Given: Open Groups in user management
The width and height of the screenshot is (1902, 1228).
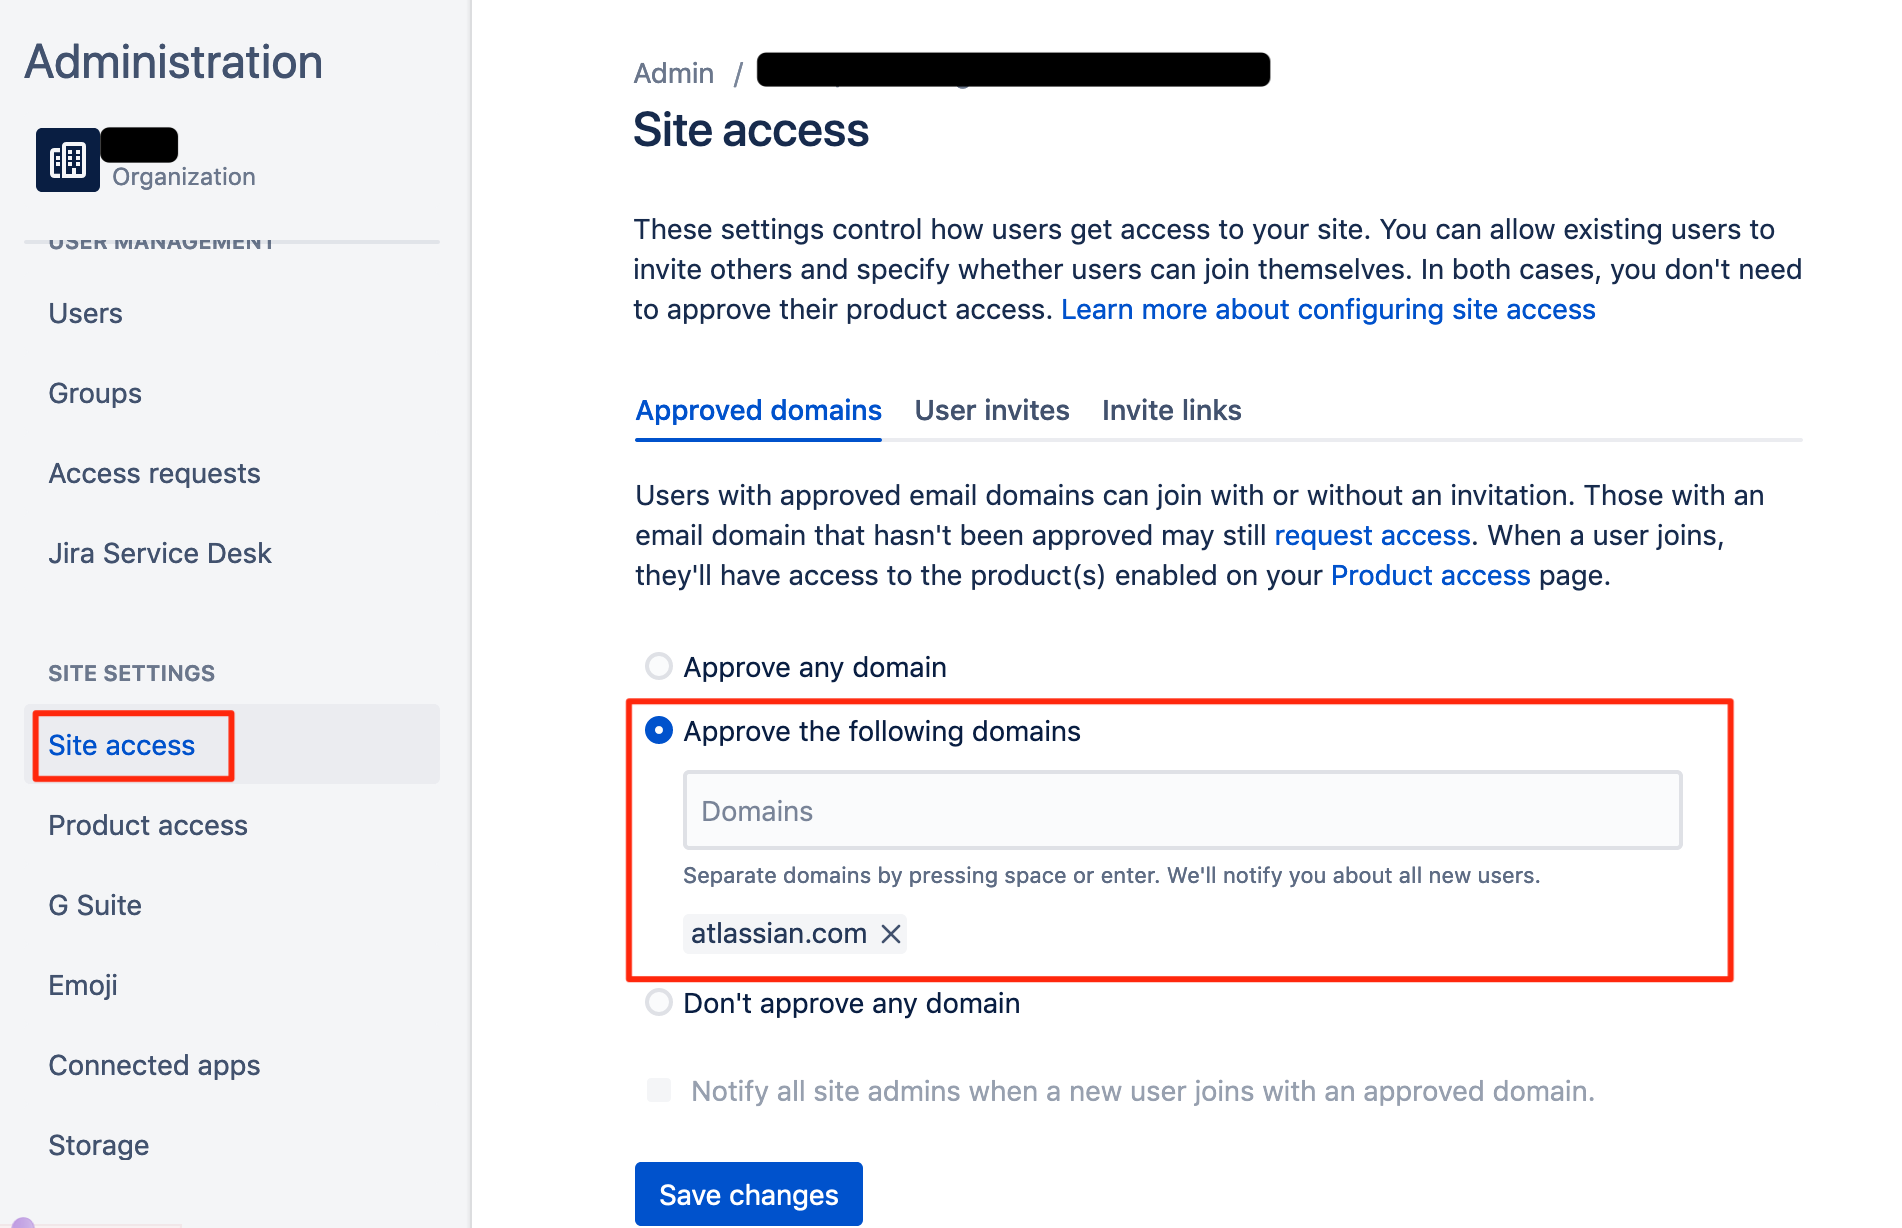Looking at the screenshot, I should pyautogui.click(x=95, y=393).
